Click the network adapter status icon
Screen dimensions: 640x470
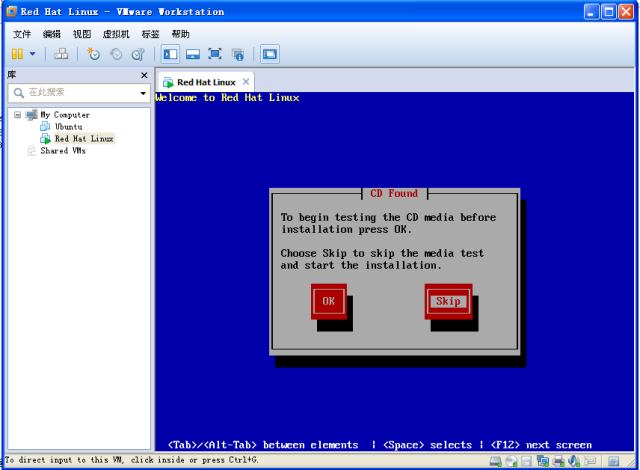[x=542, y=461]
